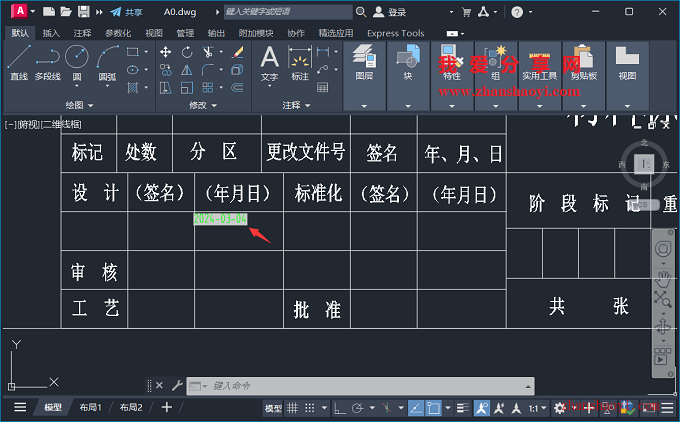Open the Text (文字) tool
The image size is (680, 422).
point(269,62)
